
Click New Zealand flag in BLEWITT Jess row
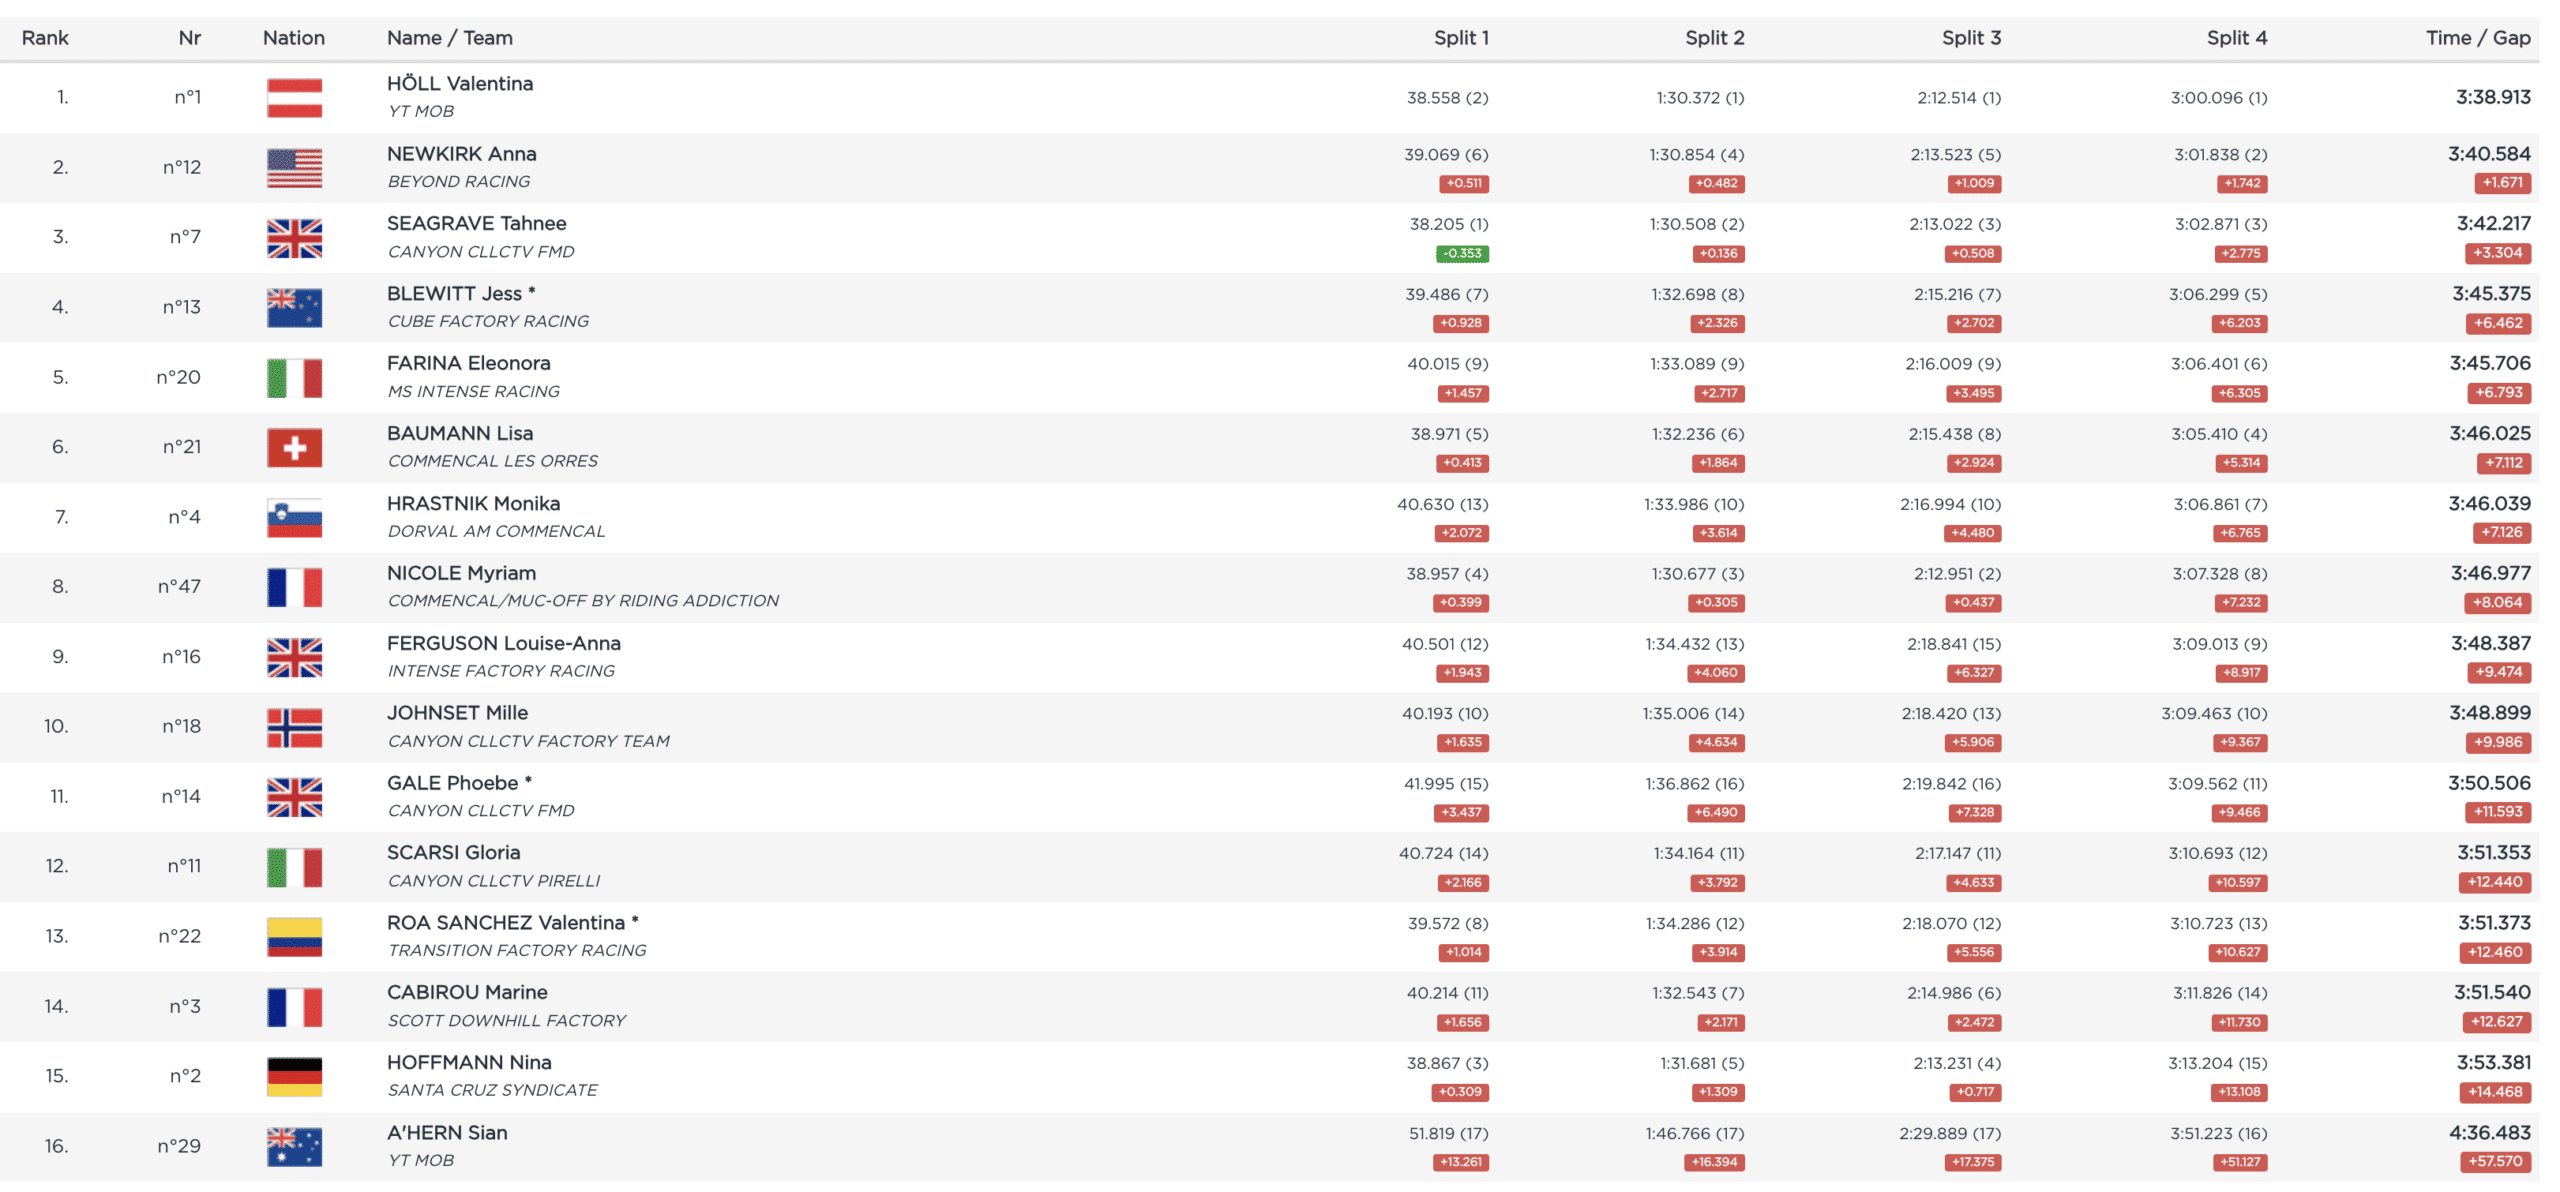click(x=294, y=308)
